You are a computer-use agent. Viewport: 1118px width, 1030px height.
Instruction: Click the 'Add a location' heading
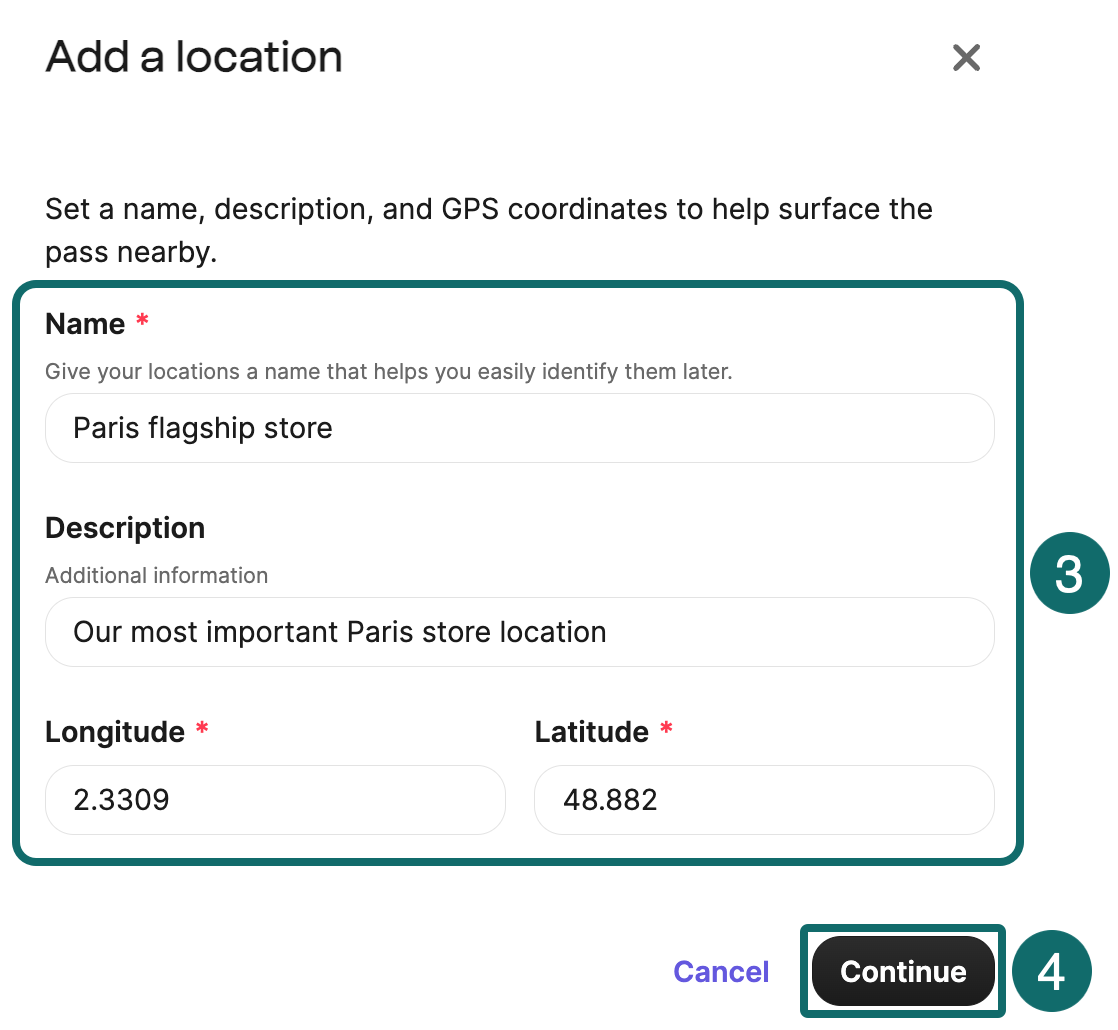(x=194, y=57)
